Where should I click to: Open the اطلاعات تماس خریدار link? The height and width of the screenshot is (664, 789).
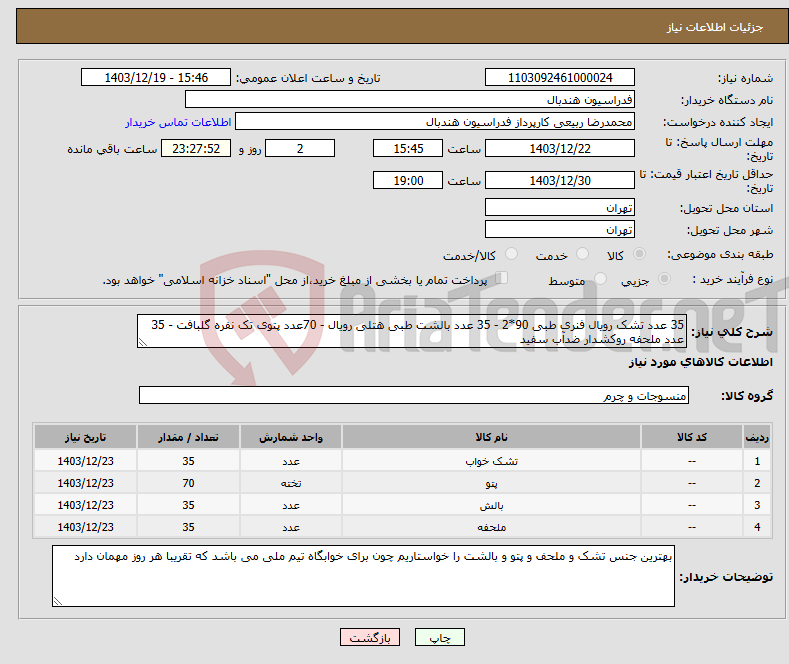pyautogui.click(x=178, y=122)
